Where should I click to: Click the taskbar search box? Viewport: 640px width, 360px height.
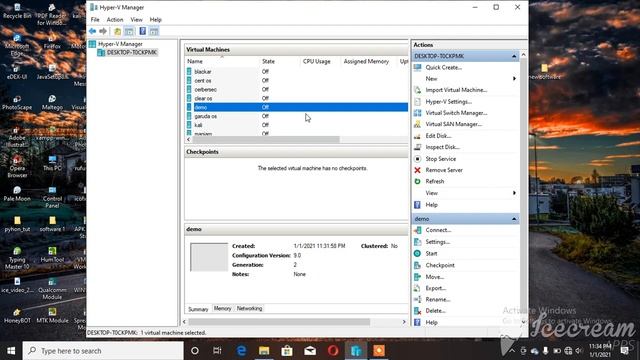click(x=103, y=351)
